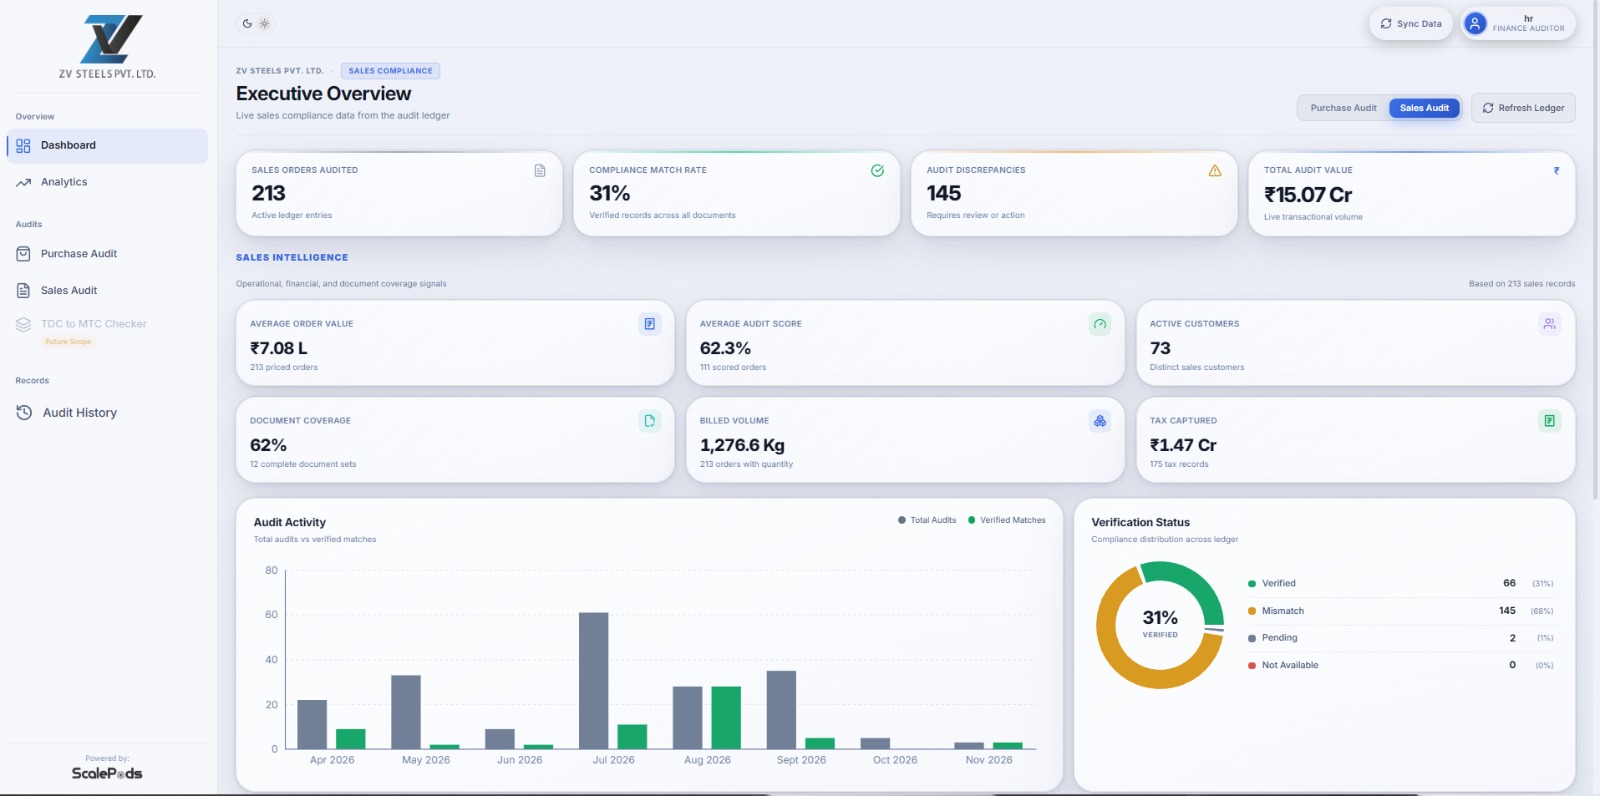Click the Mismatch row in Verification Status
1600x796 pixels.
point(1400,611)
